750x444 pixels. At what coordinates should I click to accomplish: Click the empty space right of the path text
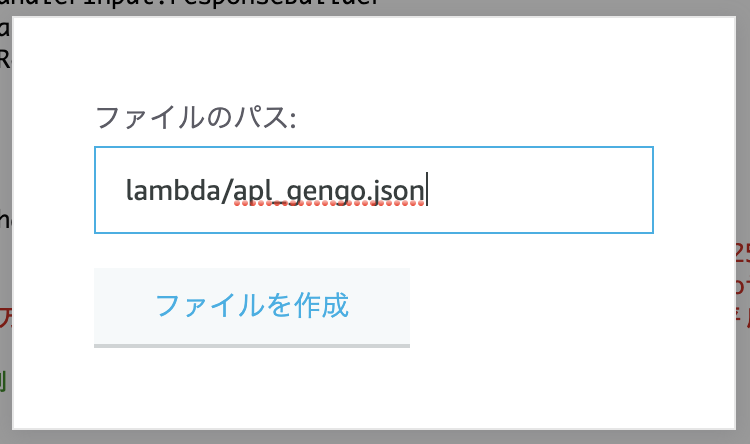(x=536, y=190)
